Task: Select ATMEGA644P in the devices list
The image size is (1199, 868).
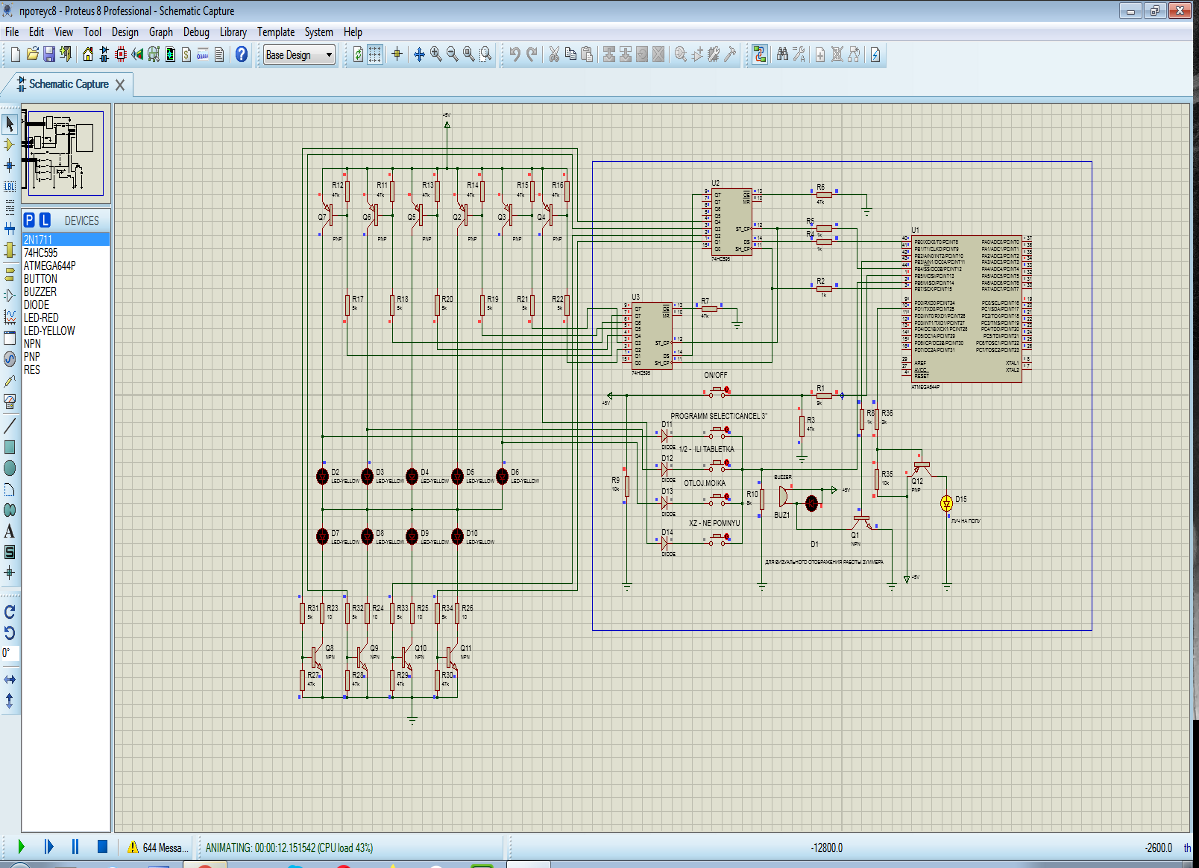Action: coord(50,266)
